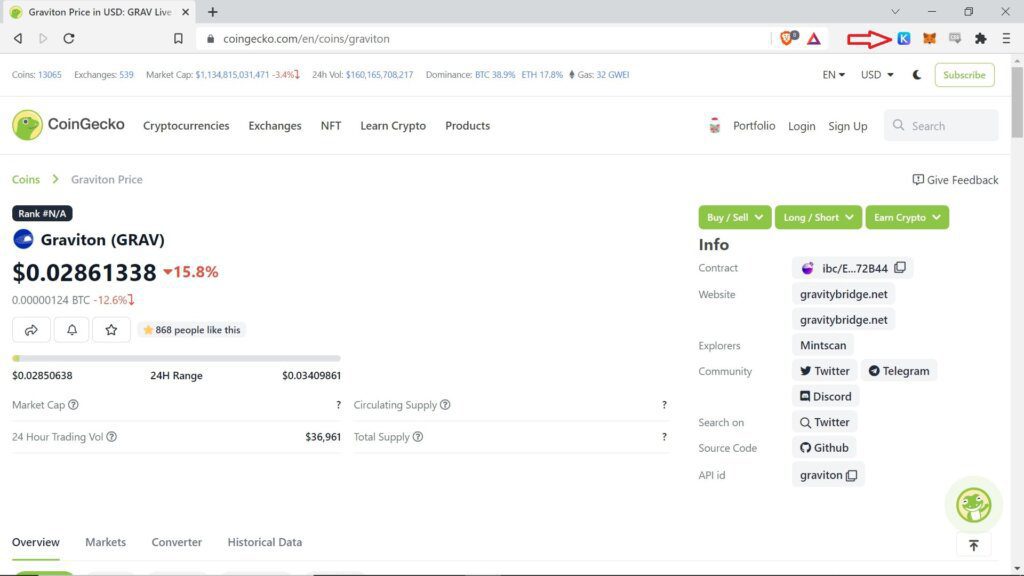Click the Subscribe button

(x=965, y=74)
